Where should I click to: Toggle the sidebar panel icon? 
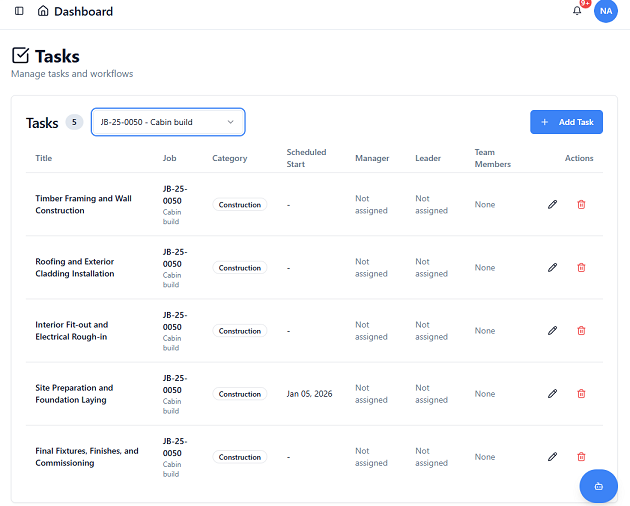click(19, 11)
